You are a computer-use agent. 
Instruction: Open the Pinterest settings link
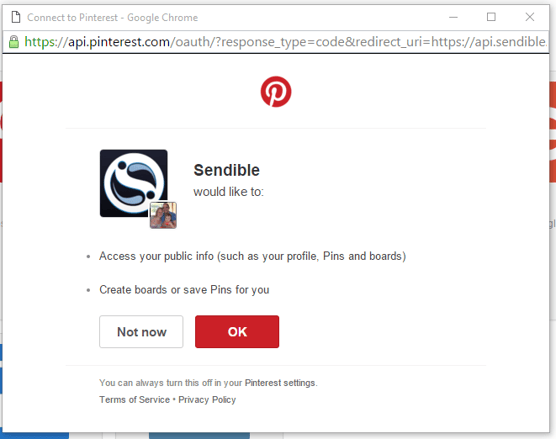280,383
